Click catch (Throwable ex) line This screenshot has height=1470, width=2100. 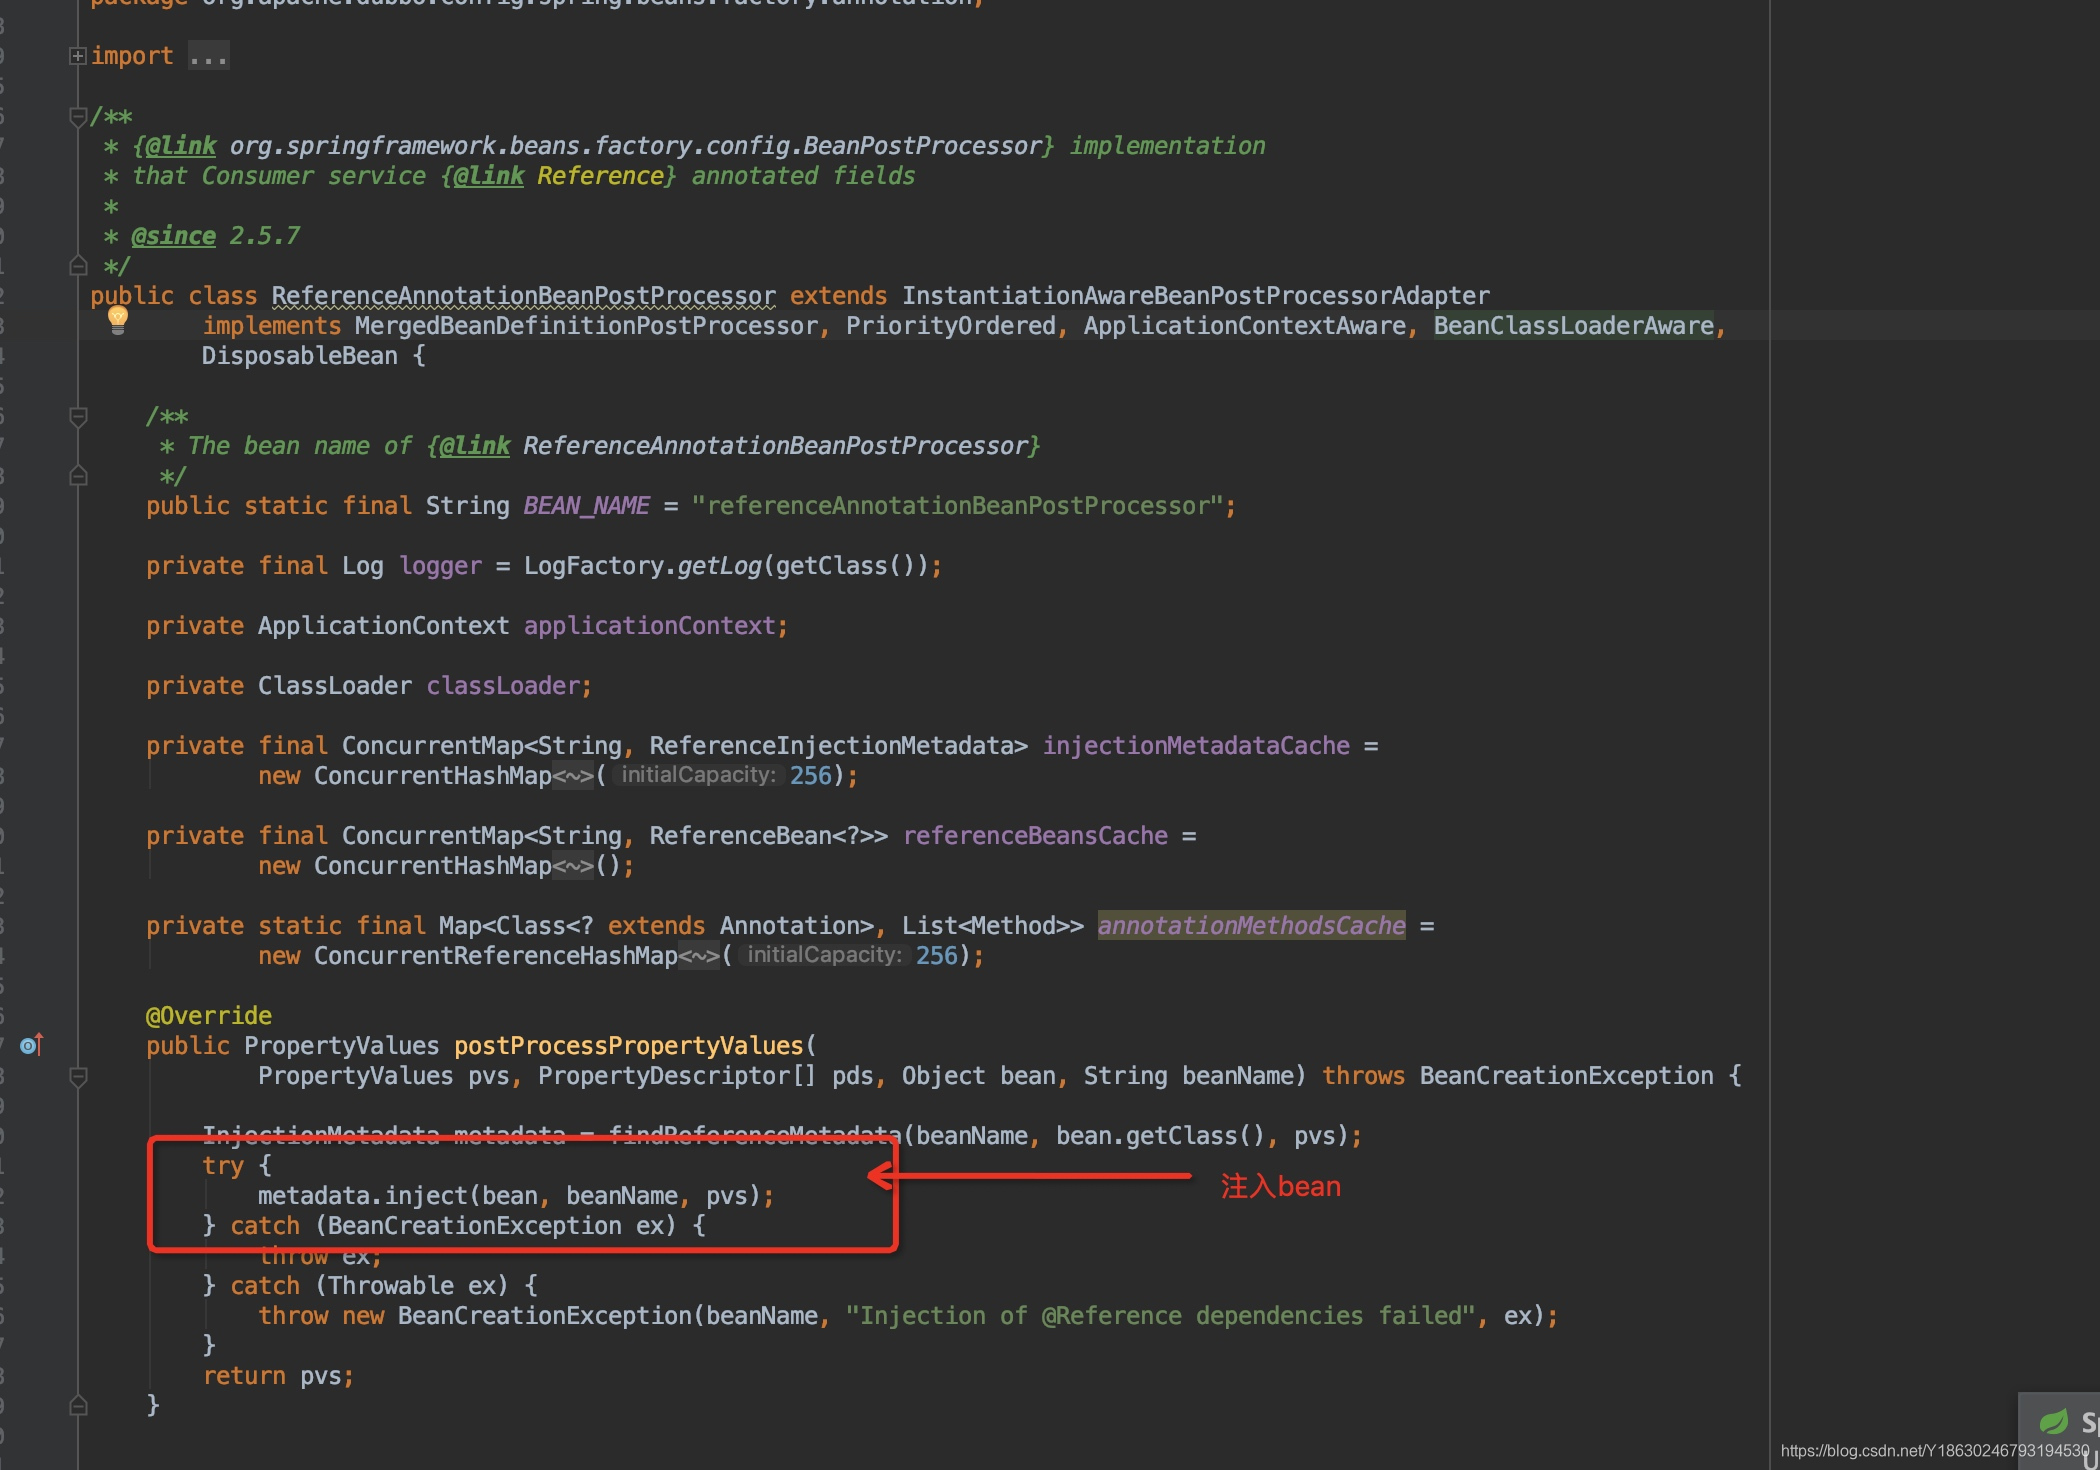pyautogui.click(x=370, y=1286)
